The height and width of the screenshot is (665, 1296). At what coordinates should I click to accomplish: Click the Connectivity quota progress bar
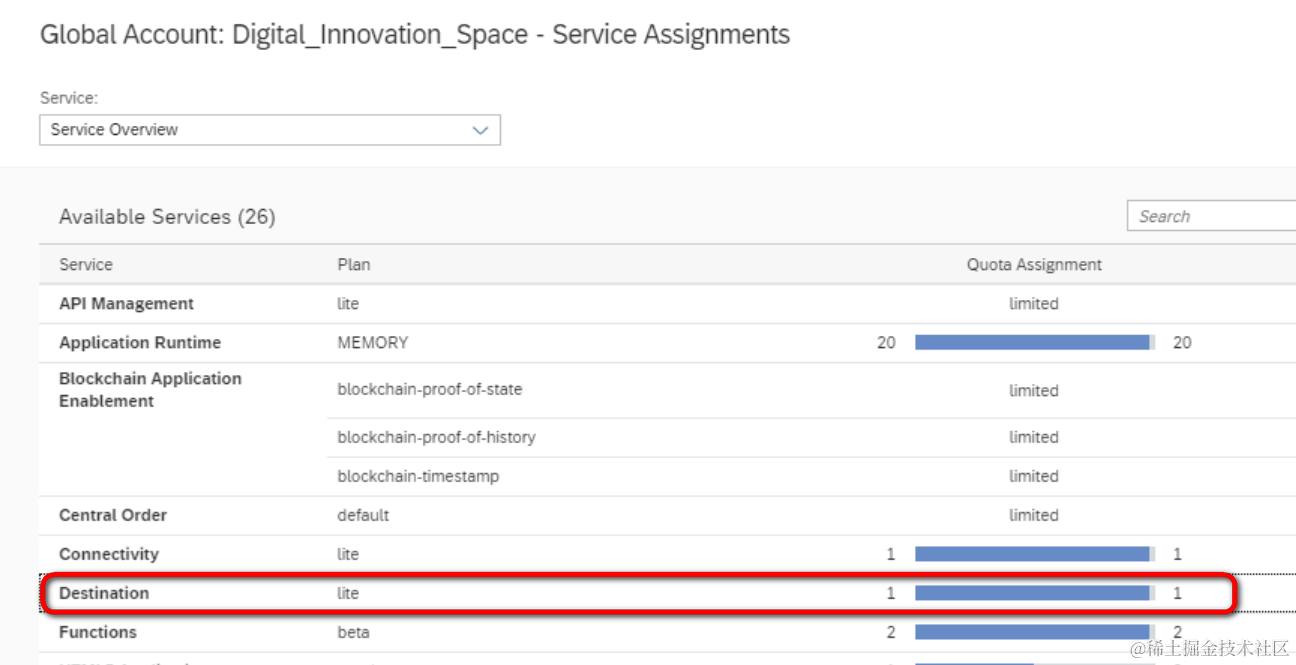point(1034,554)
